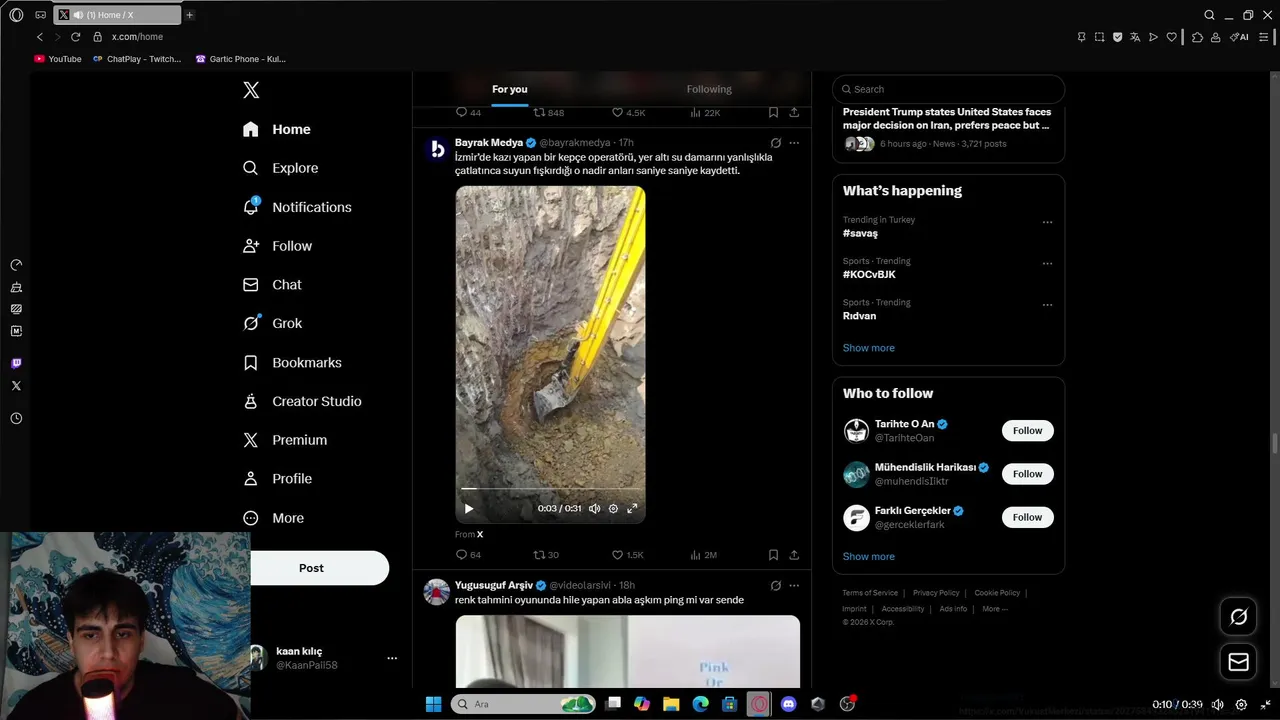Like the Bayrak Medya post with 1.5K likes
Screen dimensions: 1280x720
628,555
